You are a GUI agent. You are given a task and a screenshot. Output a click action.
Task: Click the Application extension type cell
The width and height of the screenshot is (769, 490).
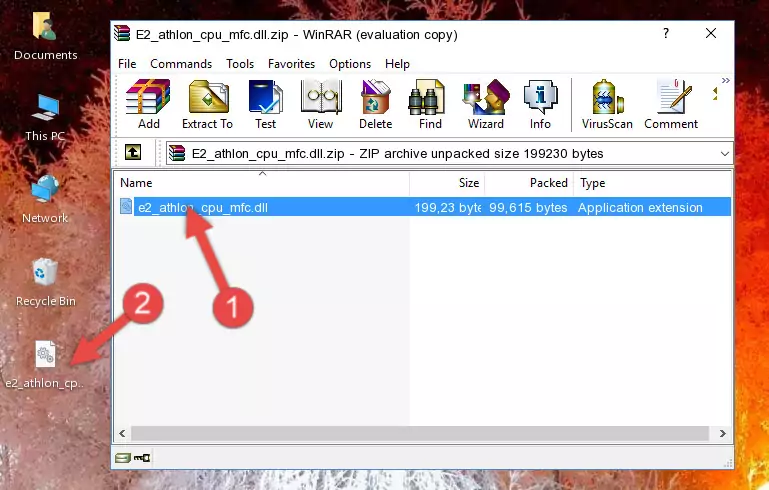[640, 207]
